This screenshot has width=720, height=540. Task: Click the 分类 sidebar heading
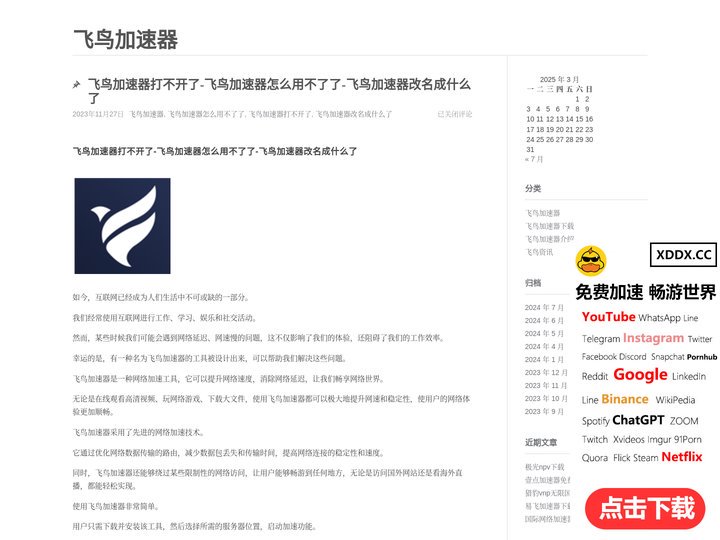tap(533, 188)
